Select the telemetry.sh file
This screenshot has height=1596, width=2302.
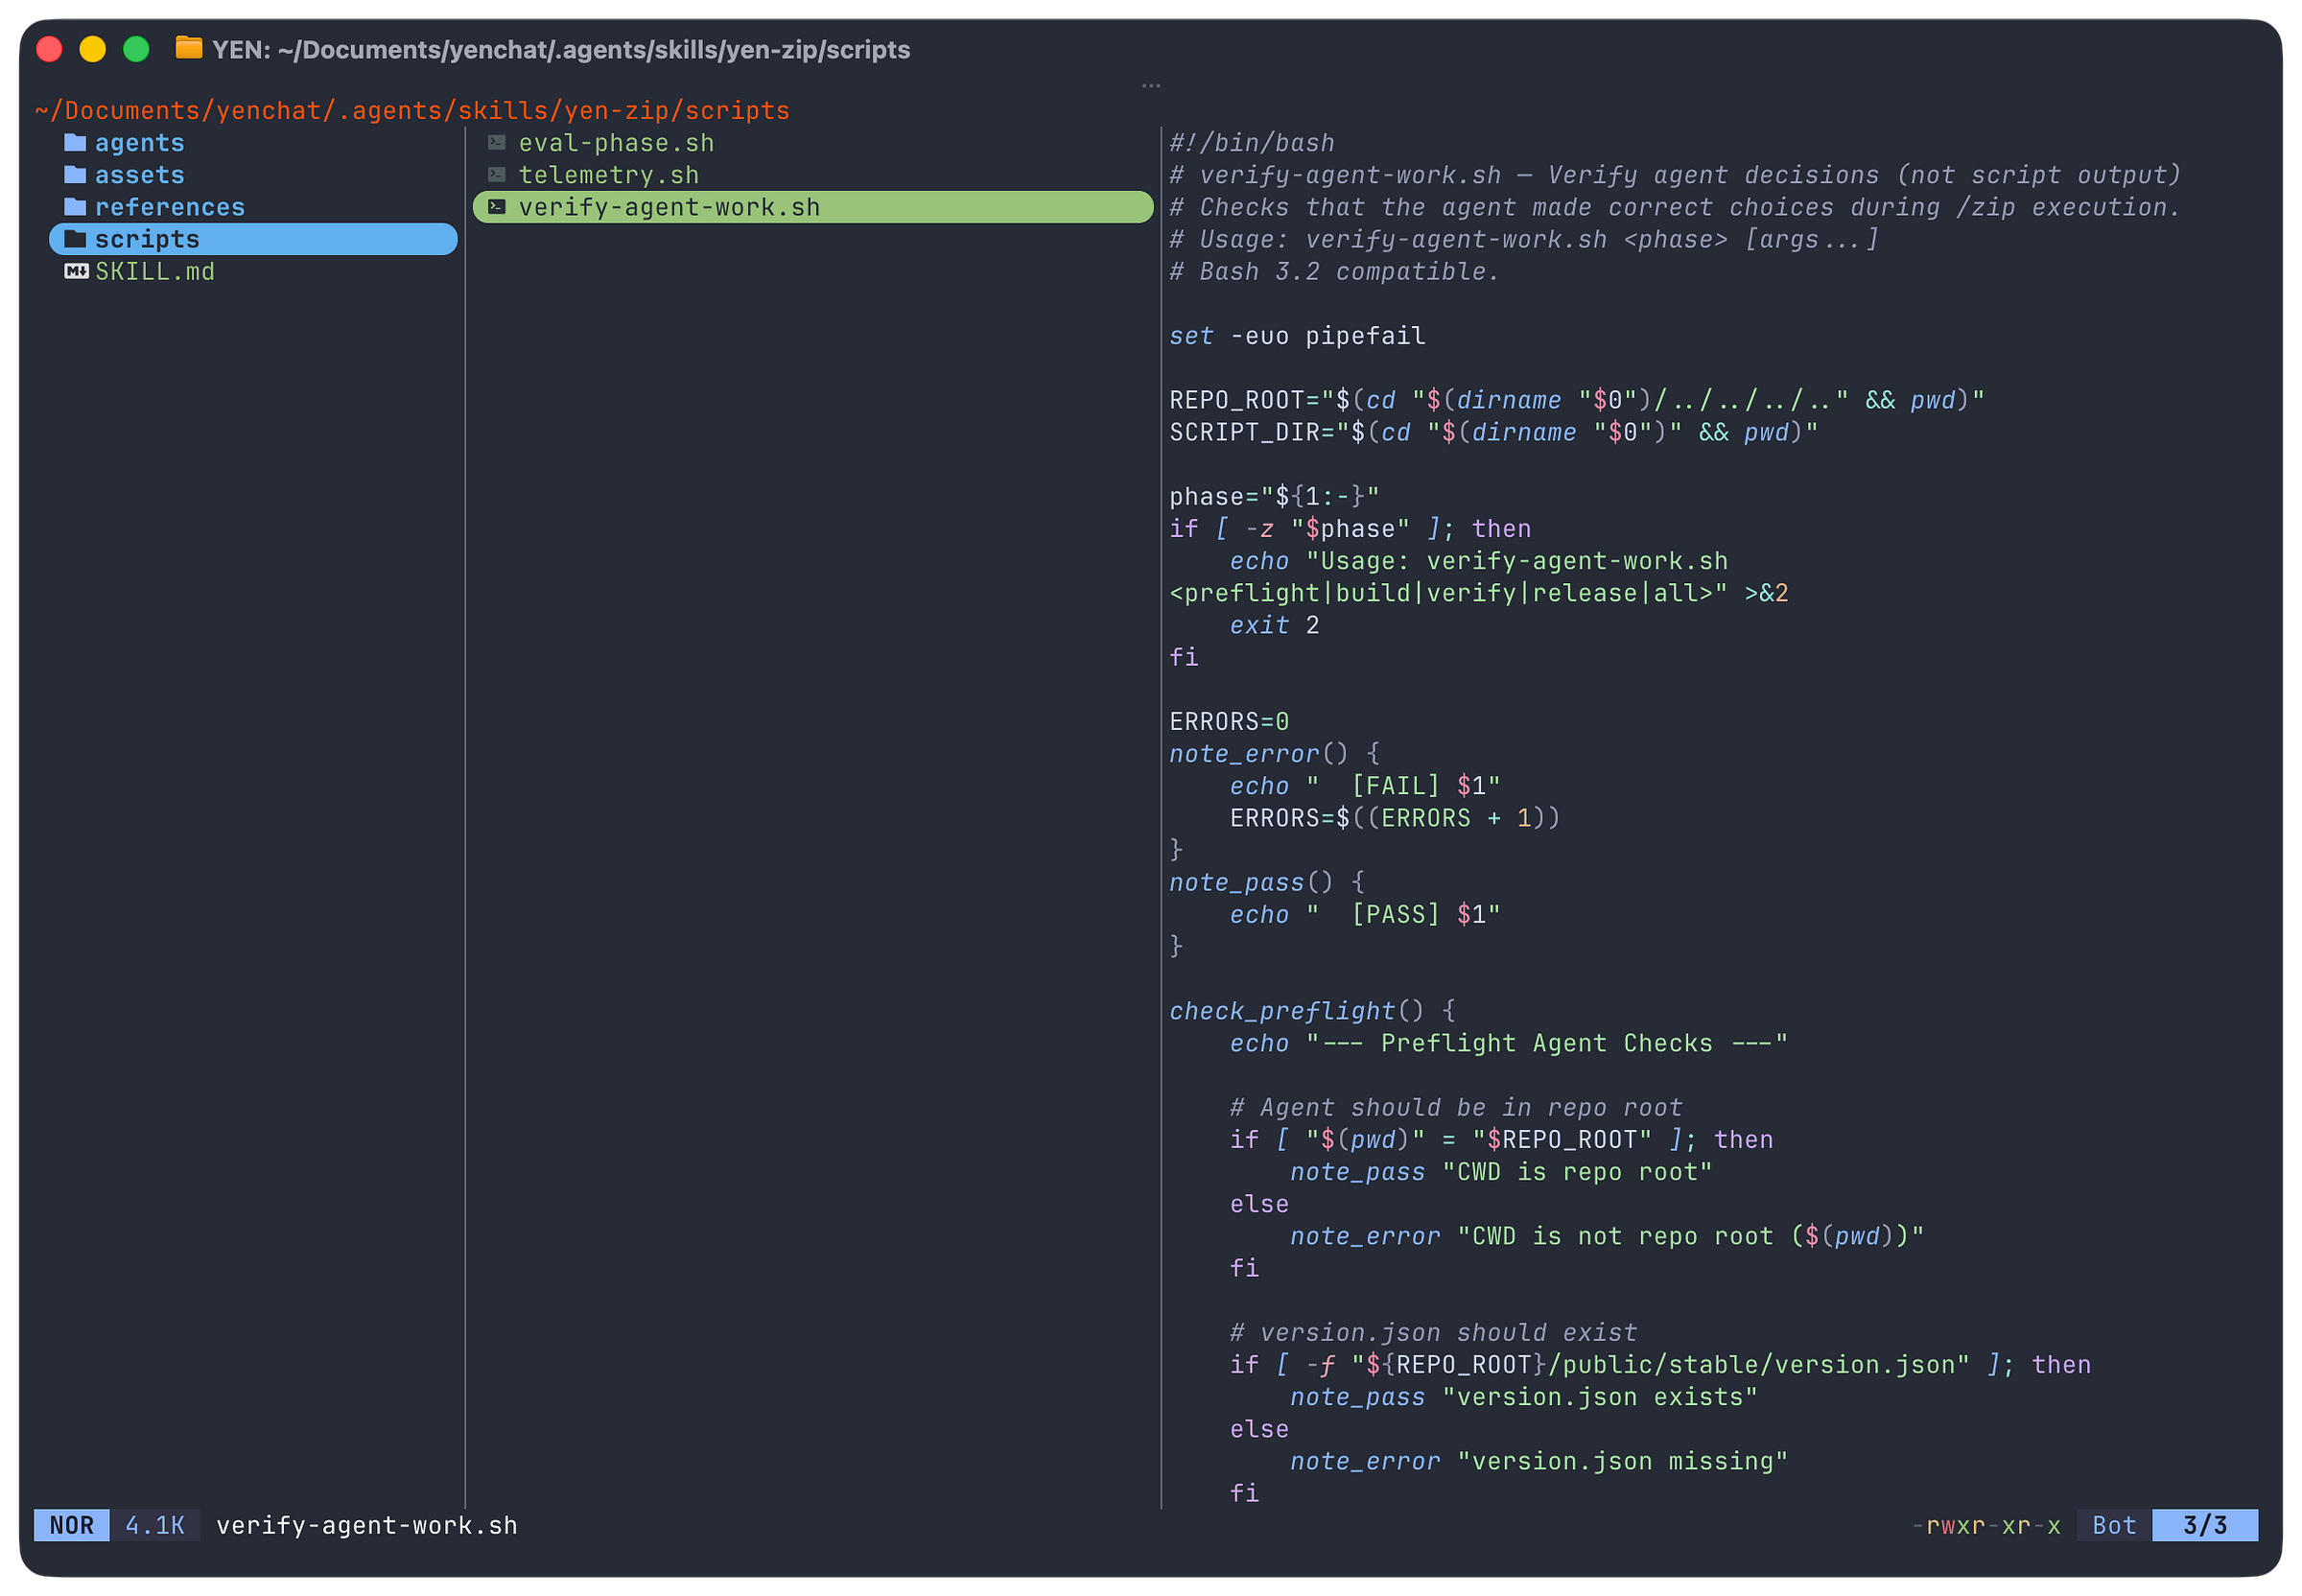608,175
